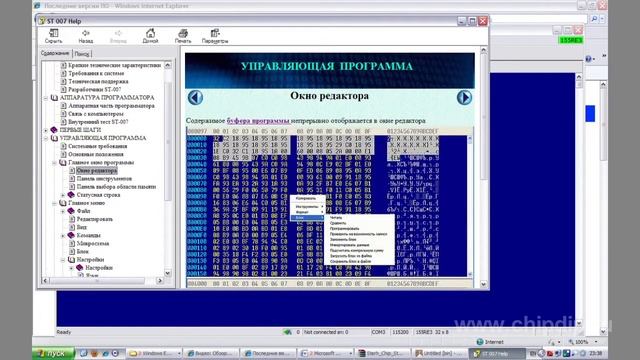
Task: Open the Краткие технические характеристики topic
Action: click(x=115, y=65)
